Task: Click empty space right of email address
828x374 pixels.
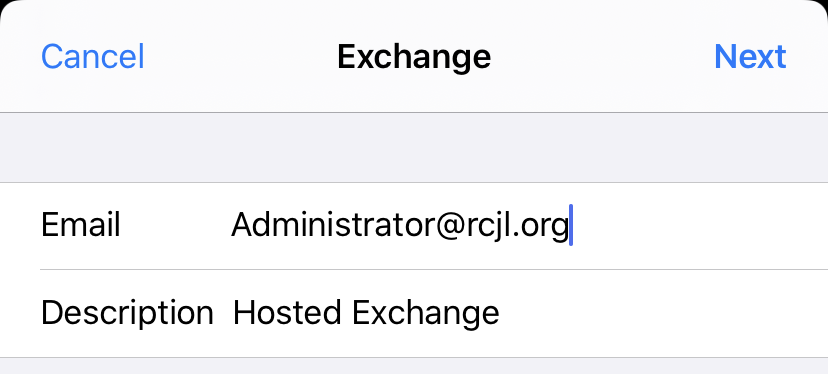Action: [697, 226]
